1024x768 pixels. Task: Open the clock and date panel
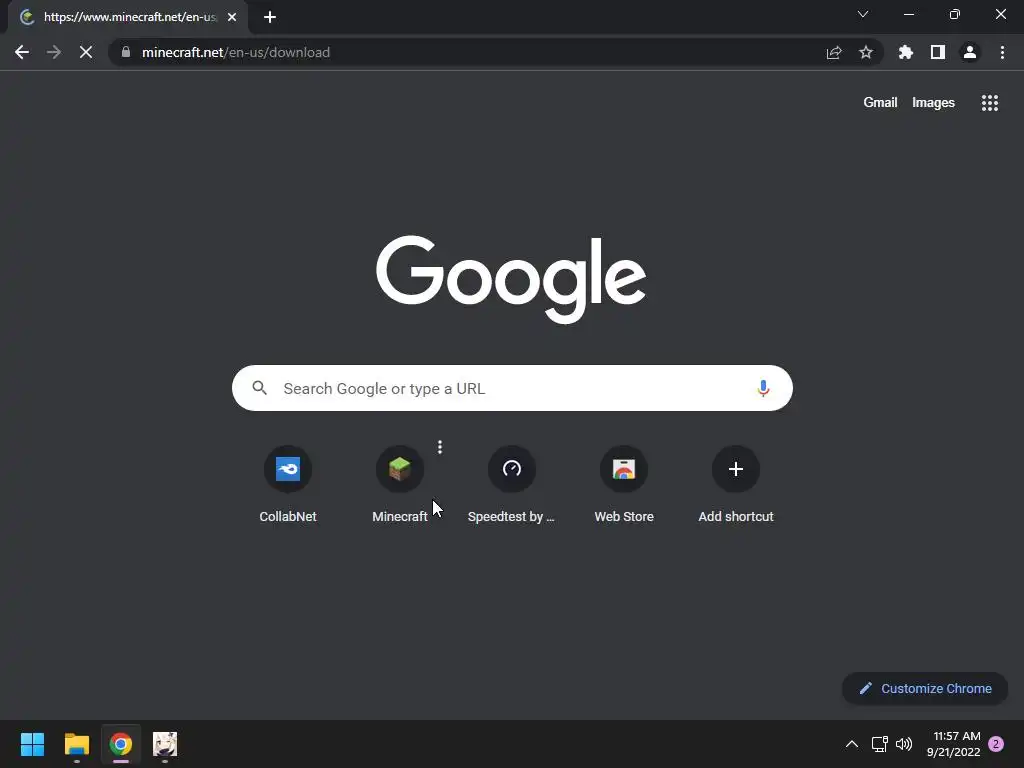coord(953,744)
